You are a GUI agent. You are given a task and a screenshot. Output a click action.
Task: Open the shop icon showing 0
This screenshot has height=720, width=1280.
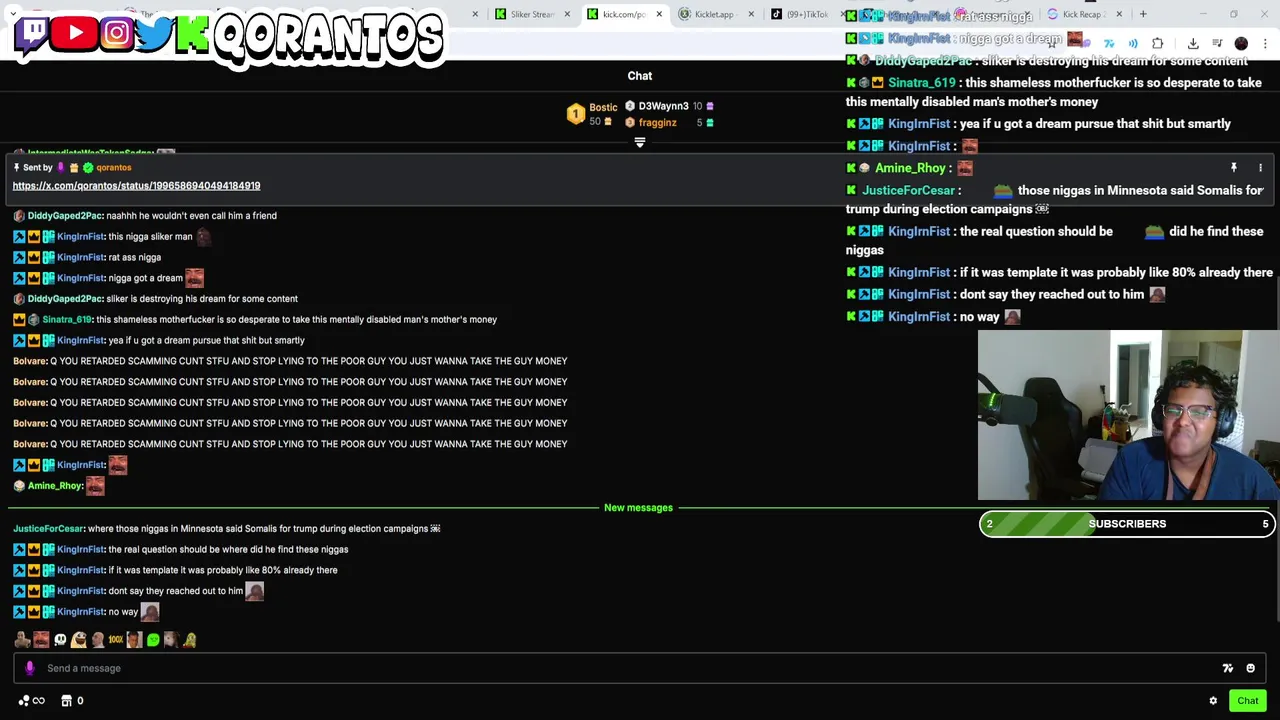73,701
